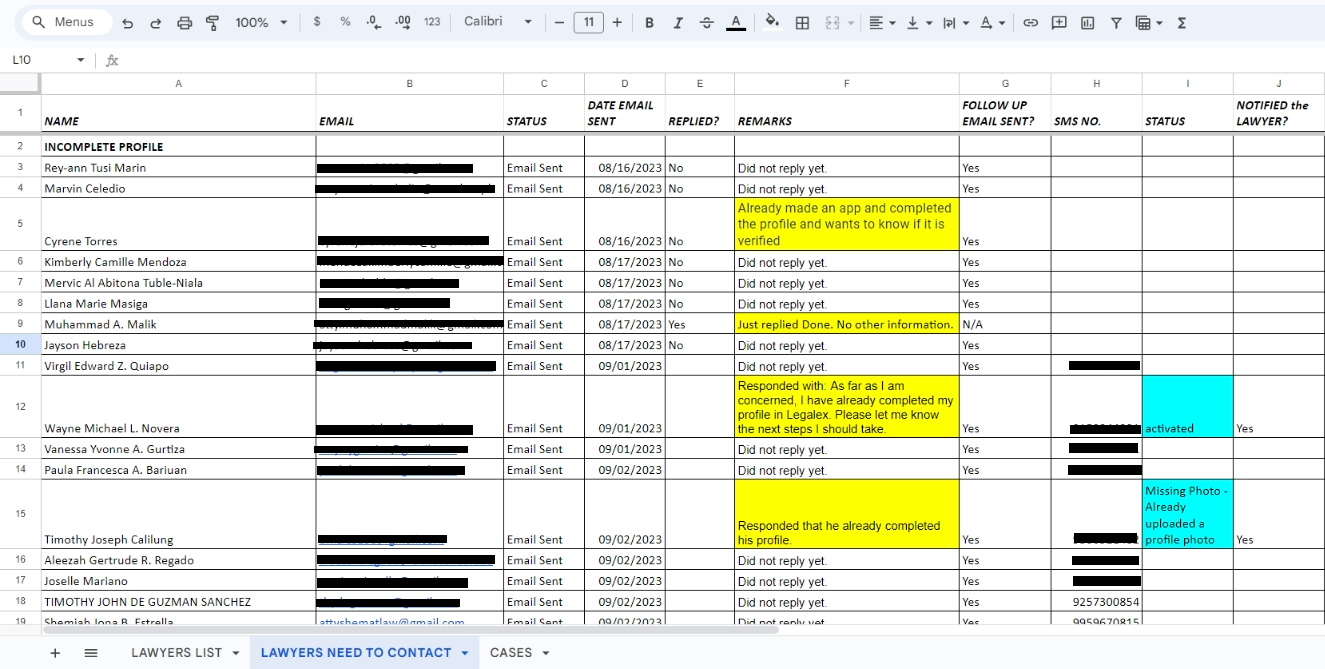Screen dimensions: 1325x669
Task: Increase font size with plus button
Action: [617, 22]
